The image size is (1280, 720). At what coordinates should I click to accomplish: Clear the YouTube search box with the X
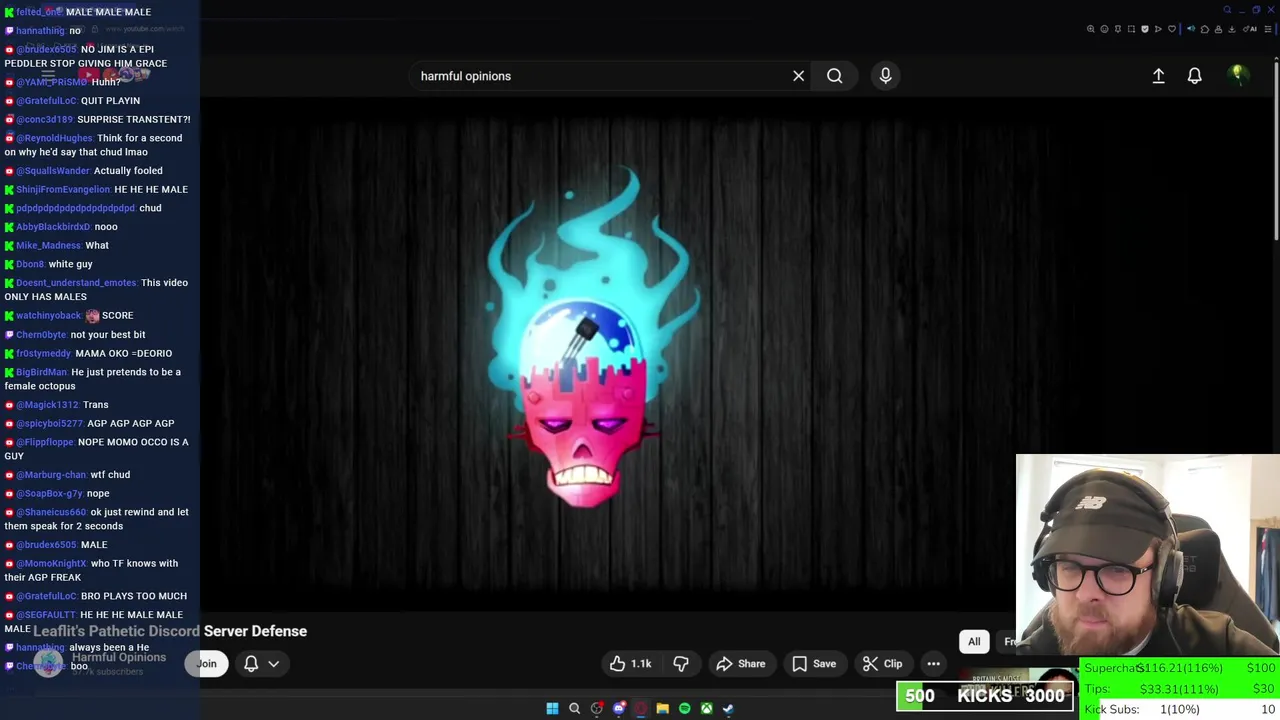coord(798,76)
